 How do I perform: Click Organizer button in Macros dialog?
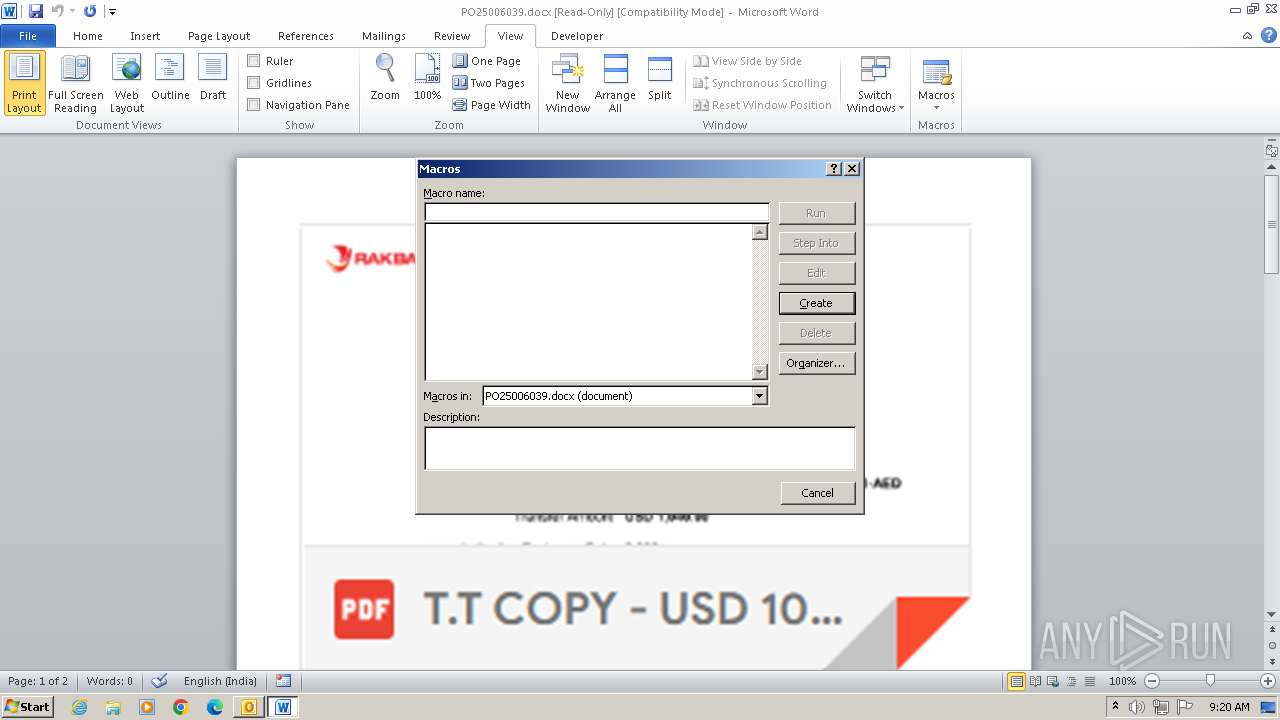point(816,363)
